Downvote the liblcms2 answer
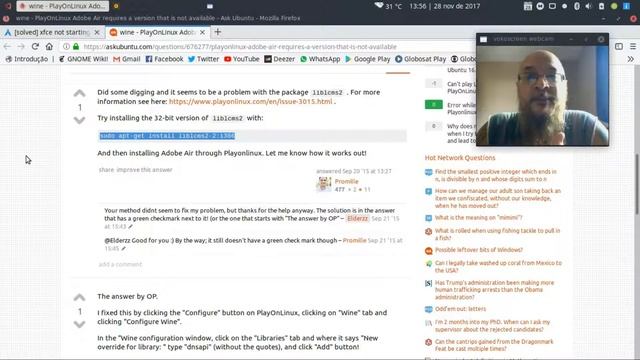 pos(80,120)
